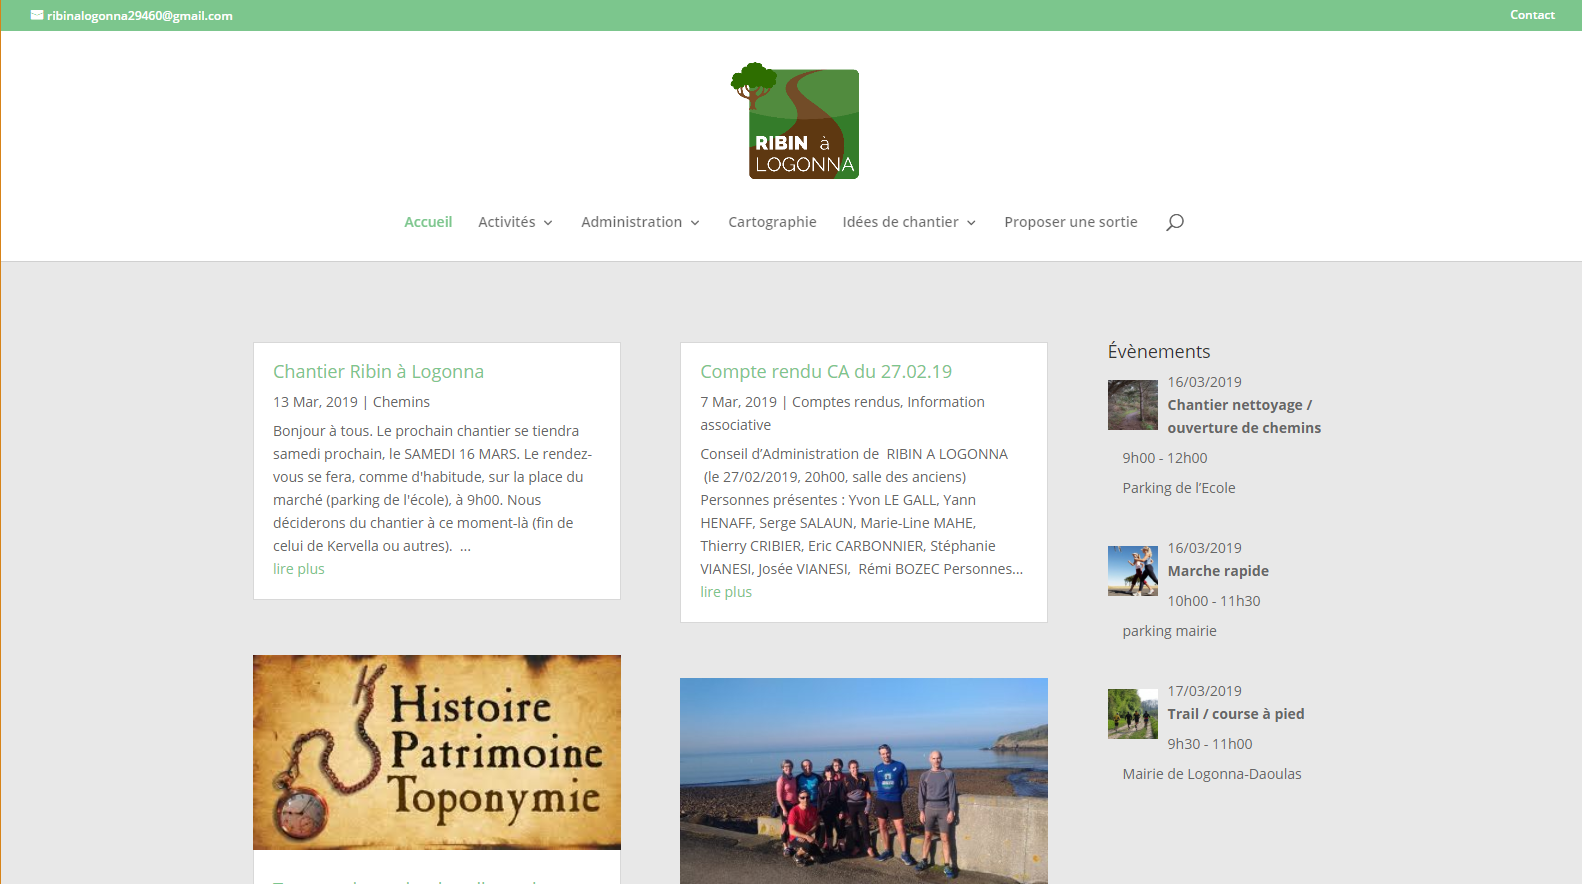This screenshot has width=1582, height=884.
Task: Click the 13 Mar, 2019 post date
Action: pos(315,402)
